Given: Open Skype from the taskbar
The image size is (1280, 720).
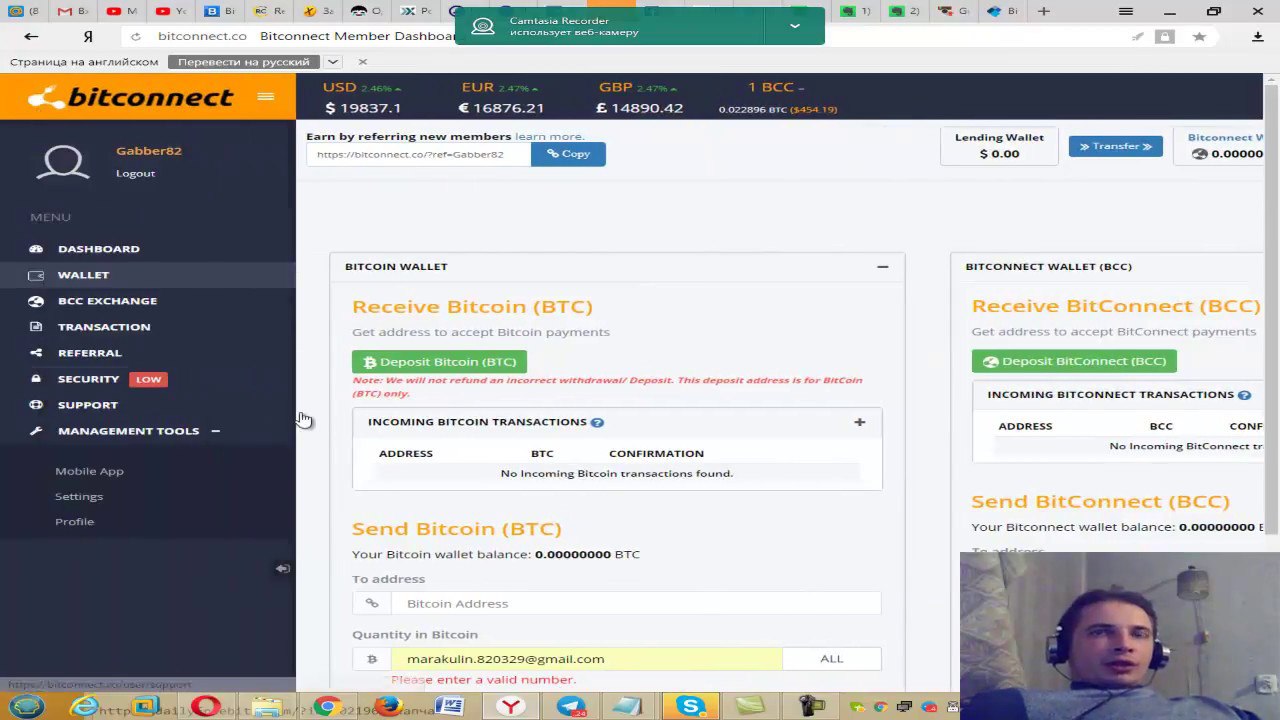Looking at the screenshot, I should (x=690, y=707).
